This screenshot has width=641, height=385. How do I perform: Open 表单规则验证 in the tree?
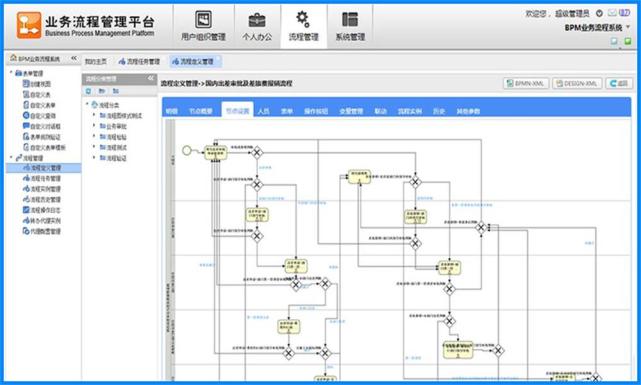tap(45, 137)
